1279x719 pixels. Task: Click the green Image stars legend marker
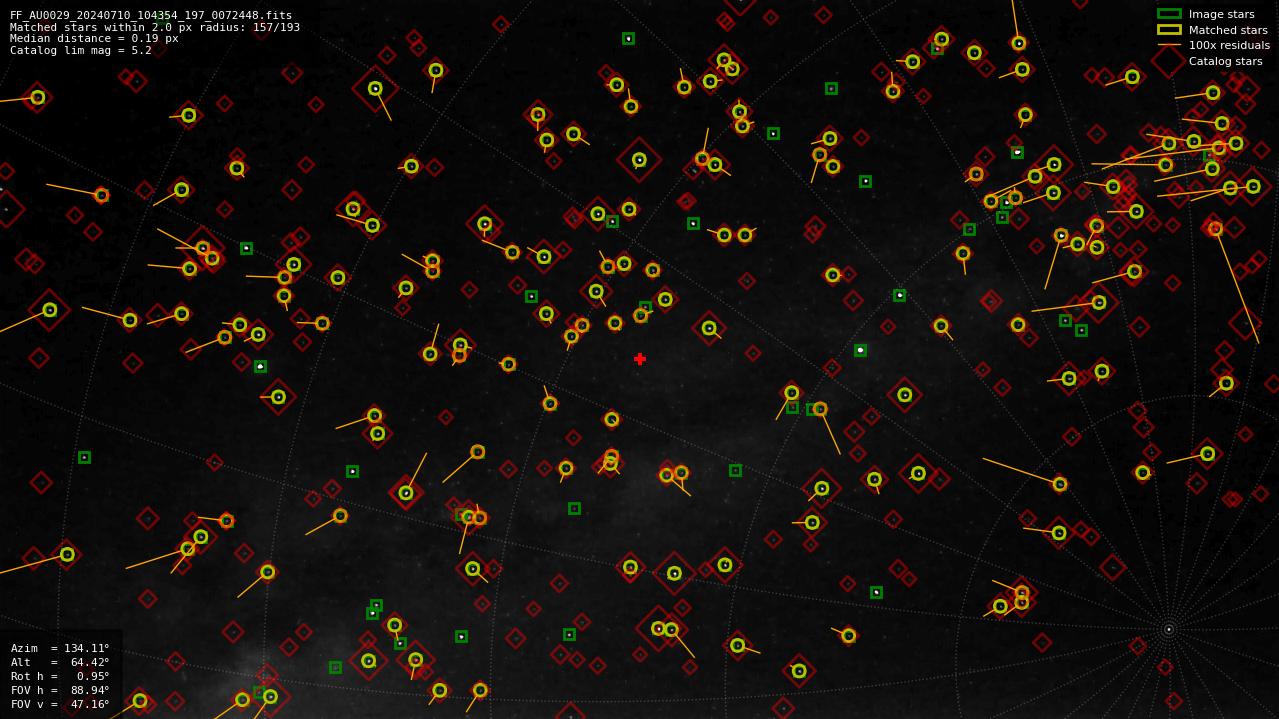(1169, 14)
